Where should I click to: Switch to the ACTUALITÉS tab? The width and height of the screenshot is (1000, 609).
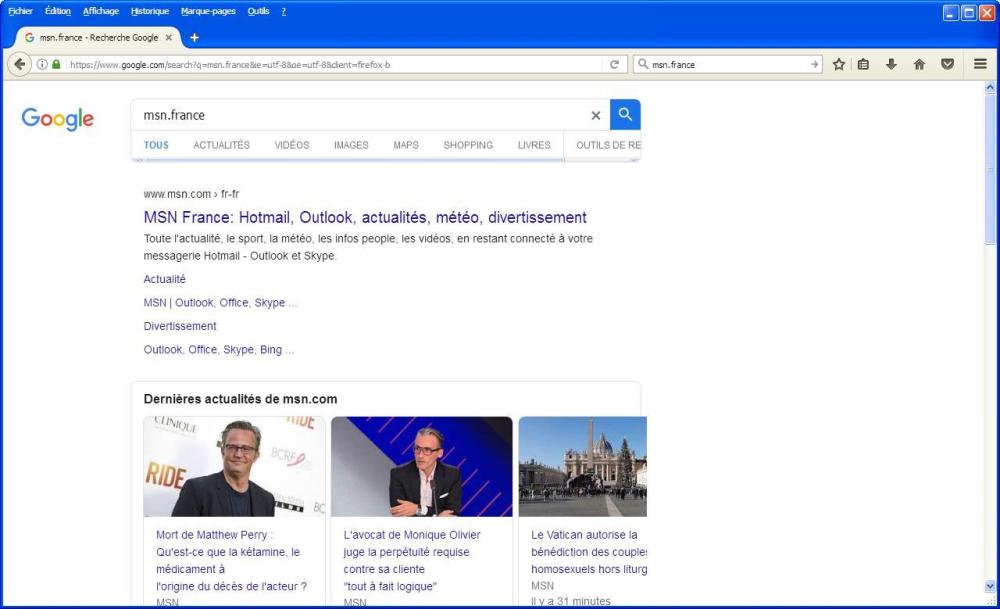point(221,145)
